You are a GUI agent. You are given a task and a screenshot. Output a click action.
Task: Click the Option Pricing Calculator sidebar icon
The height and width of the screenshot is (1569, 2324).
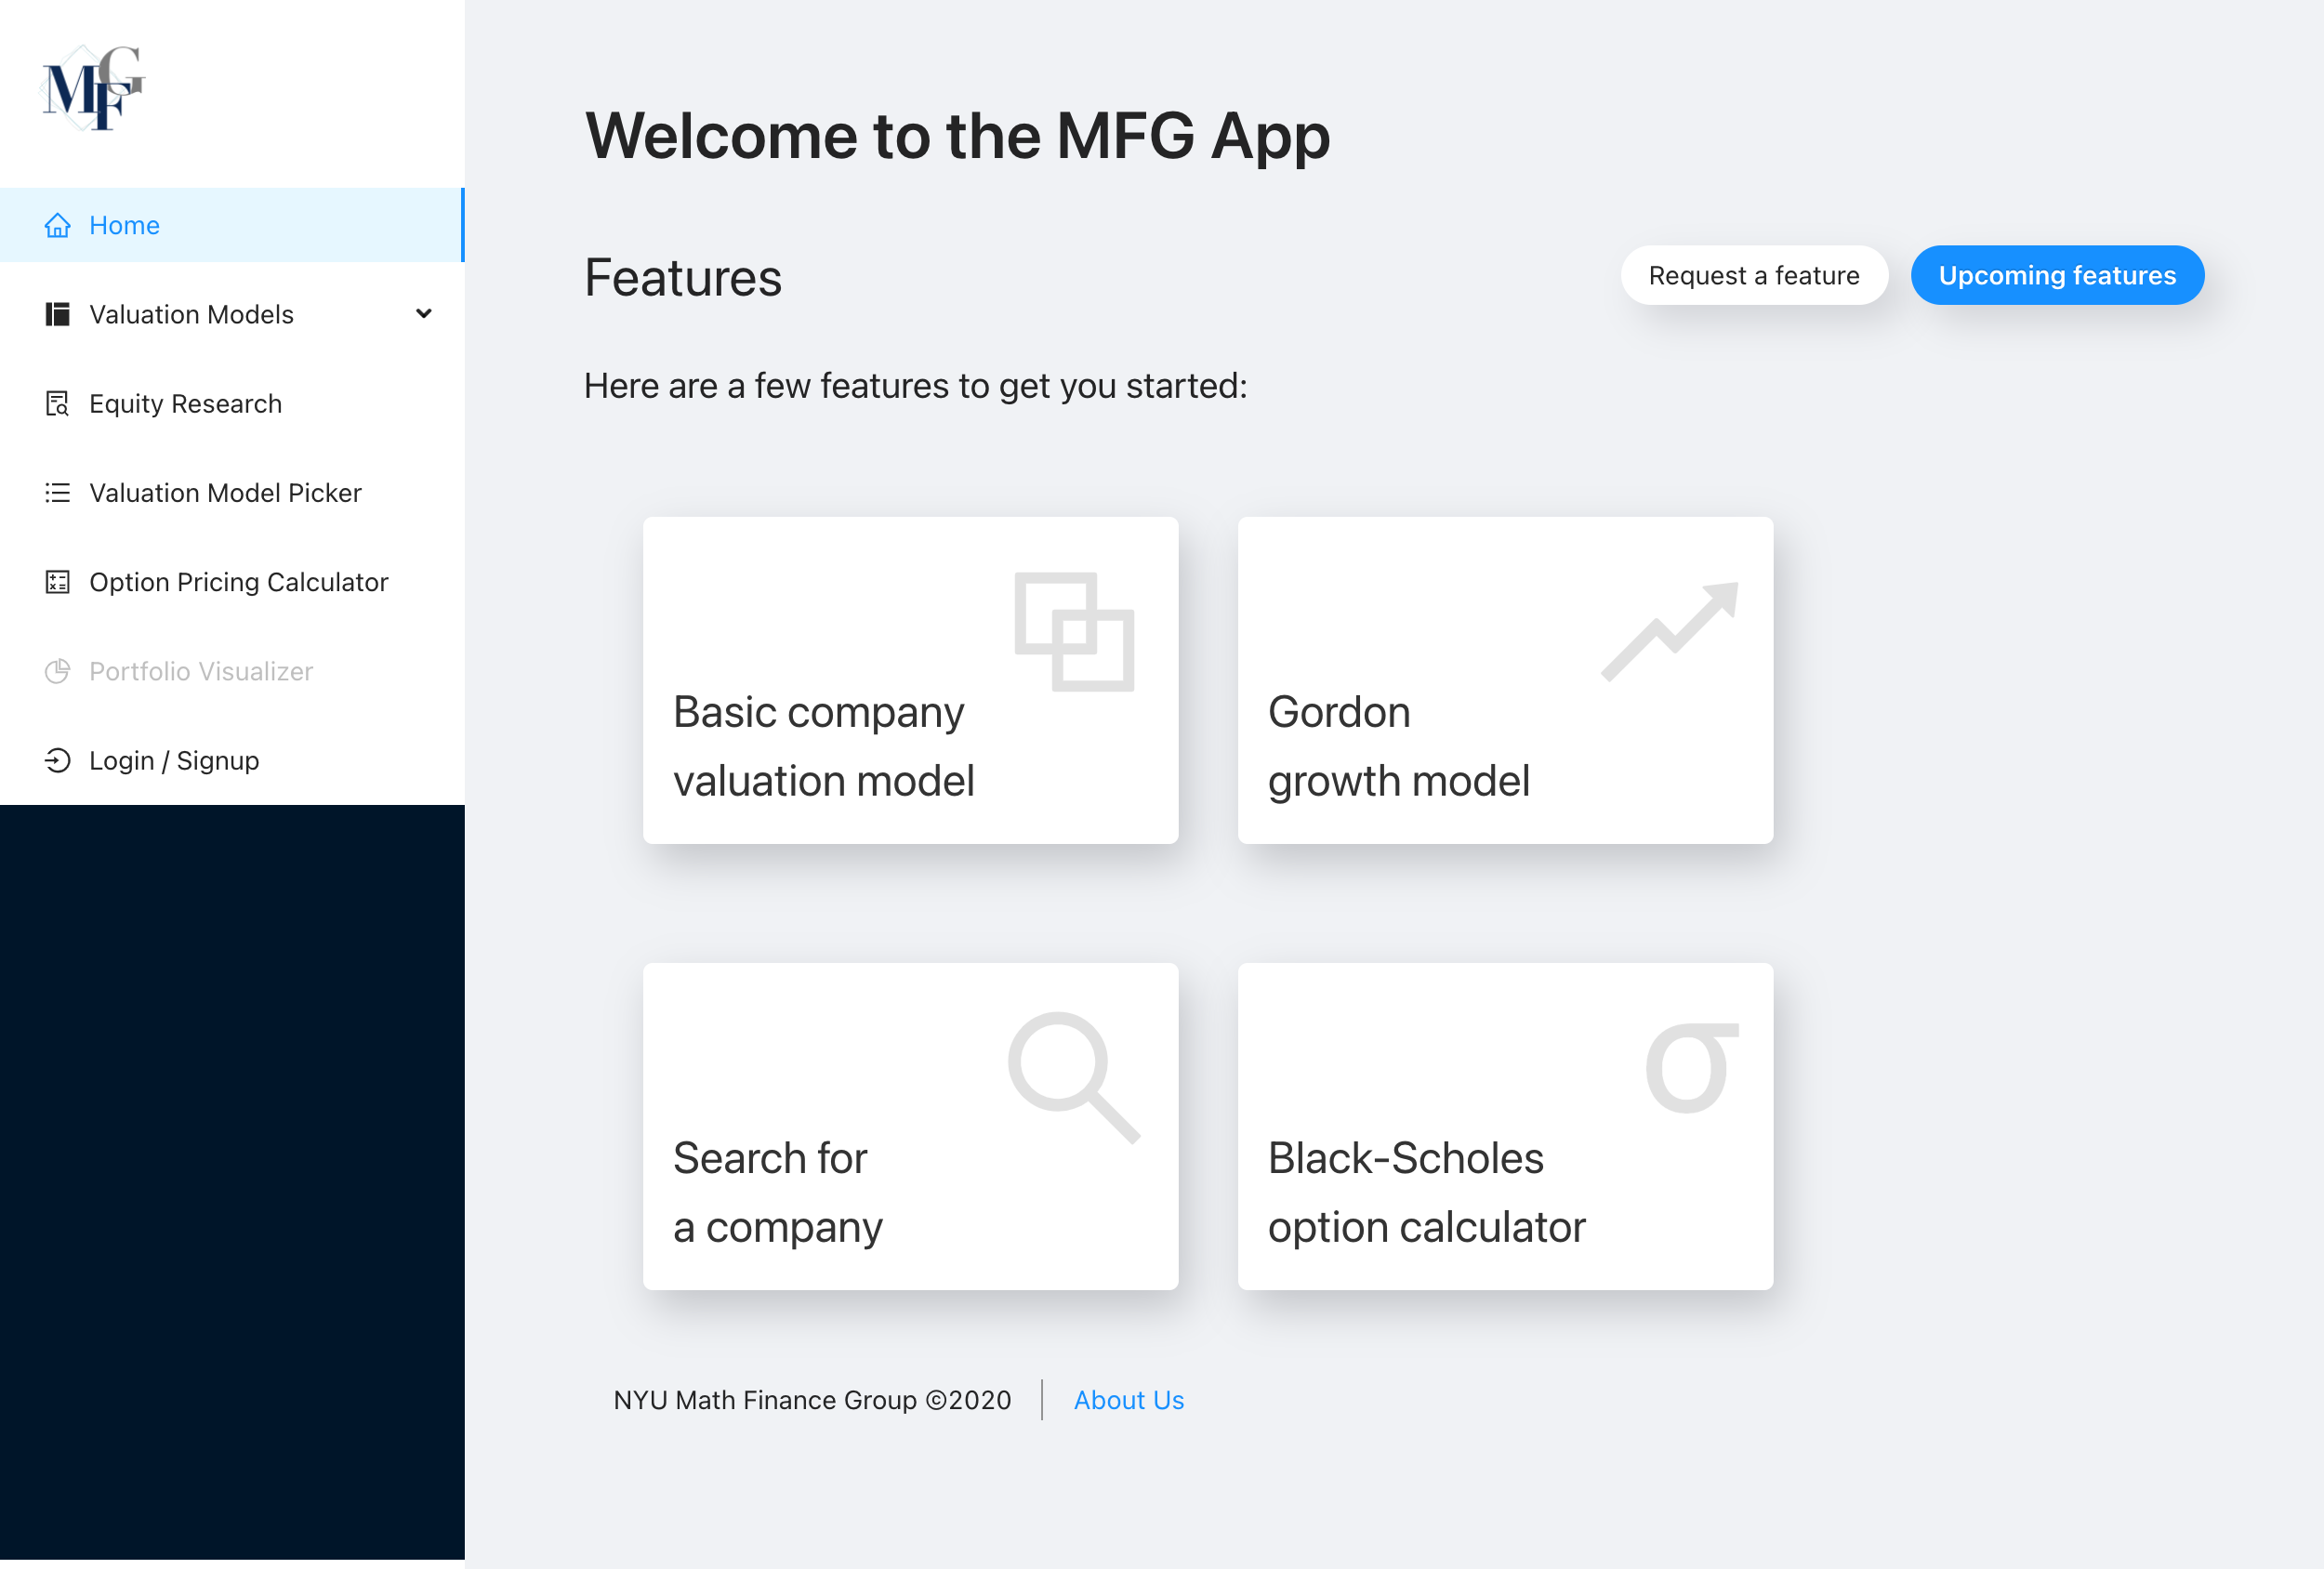pos(58,581)
